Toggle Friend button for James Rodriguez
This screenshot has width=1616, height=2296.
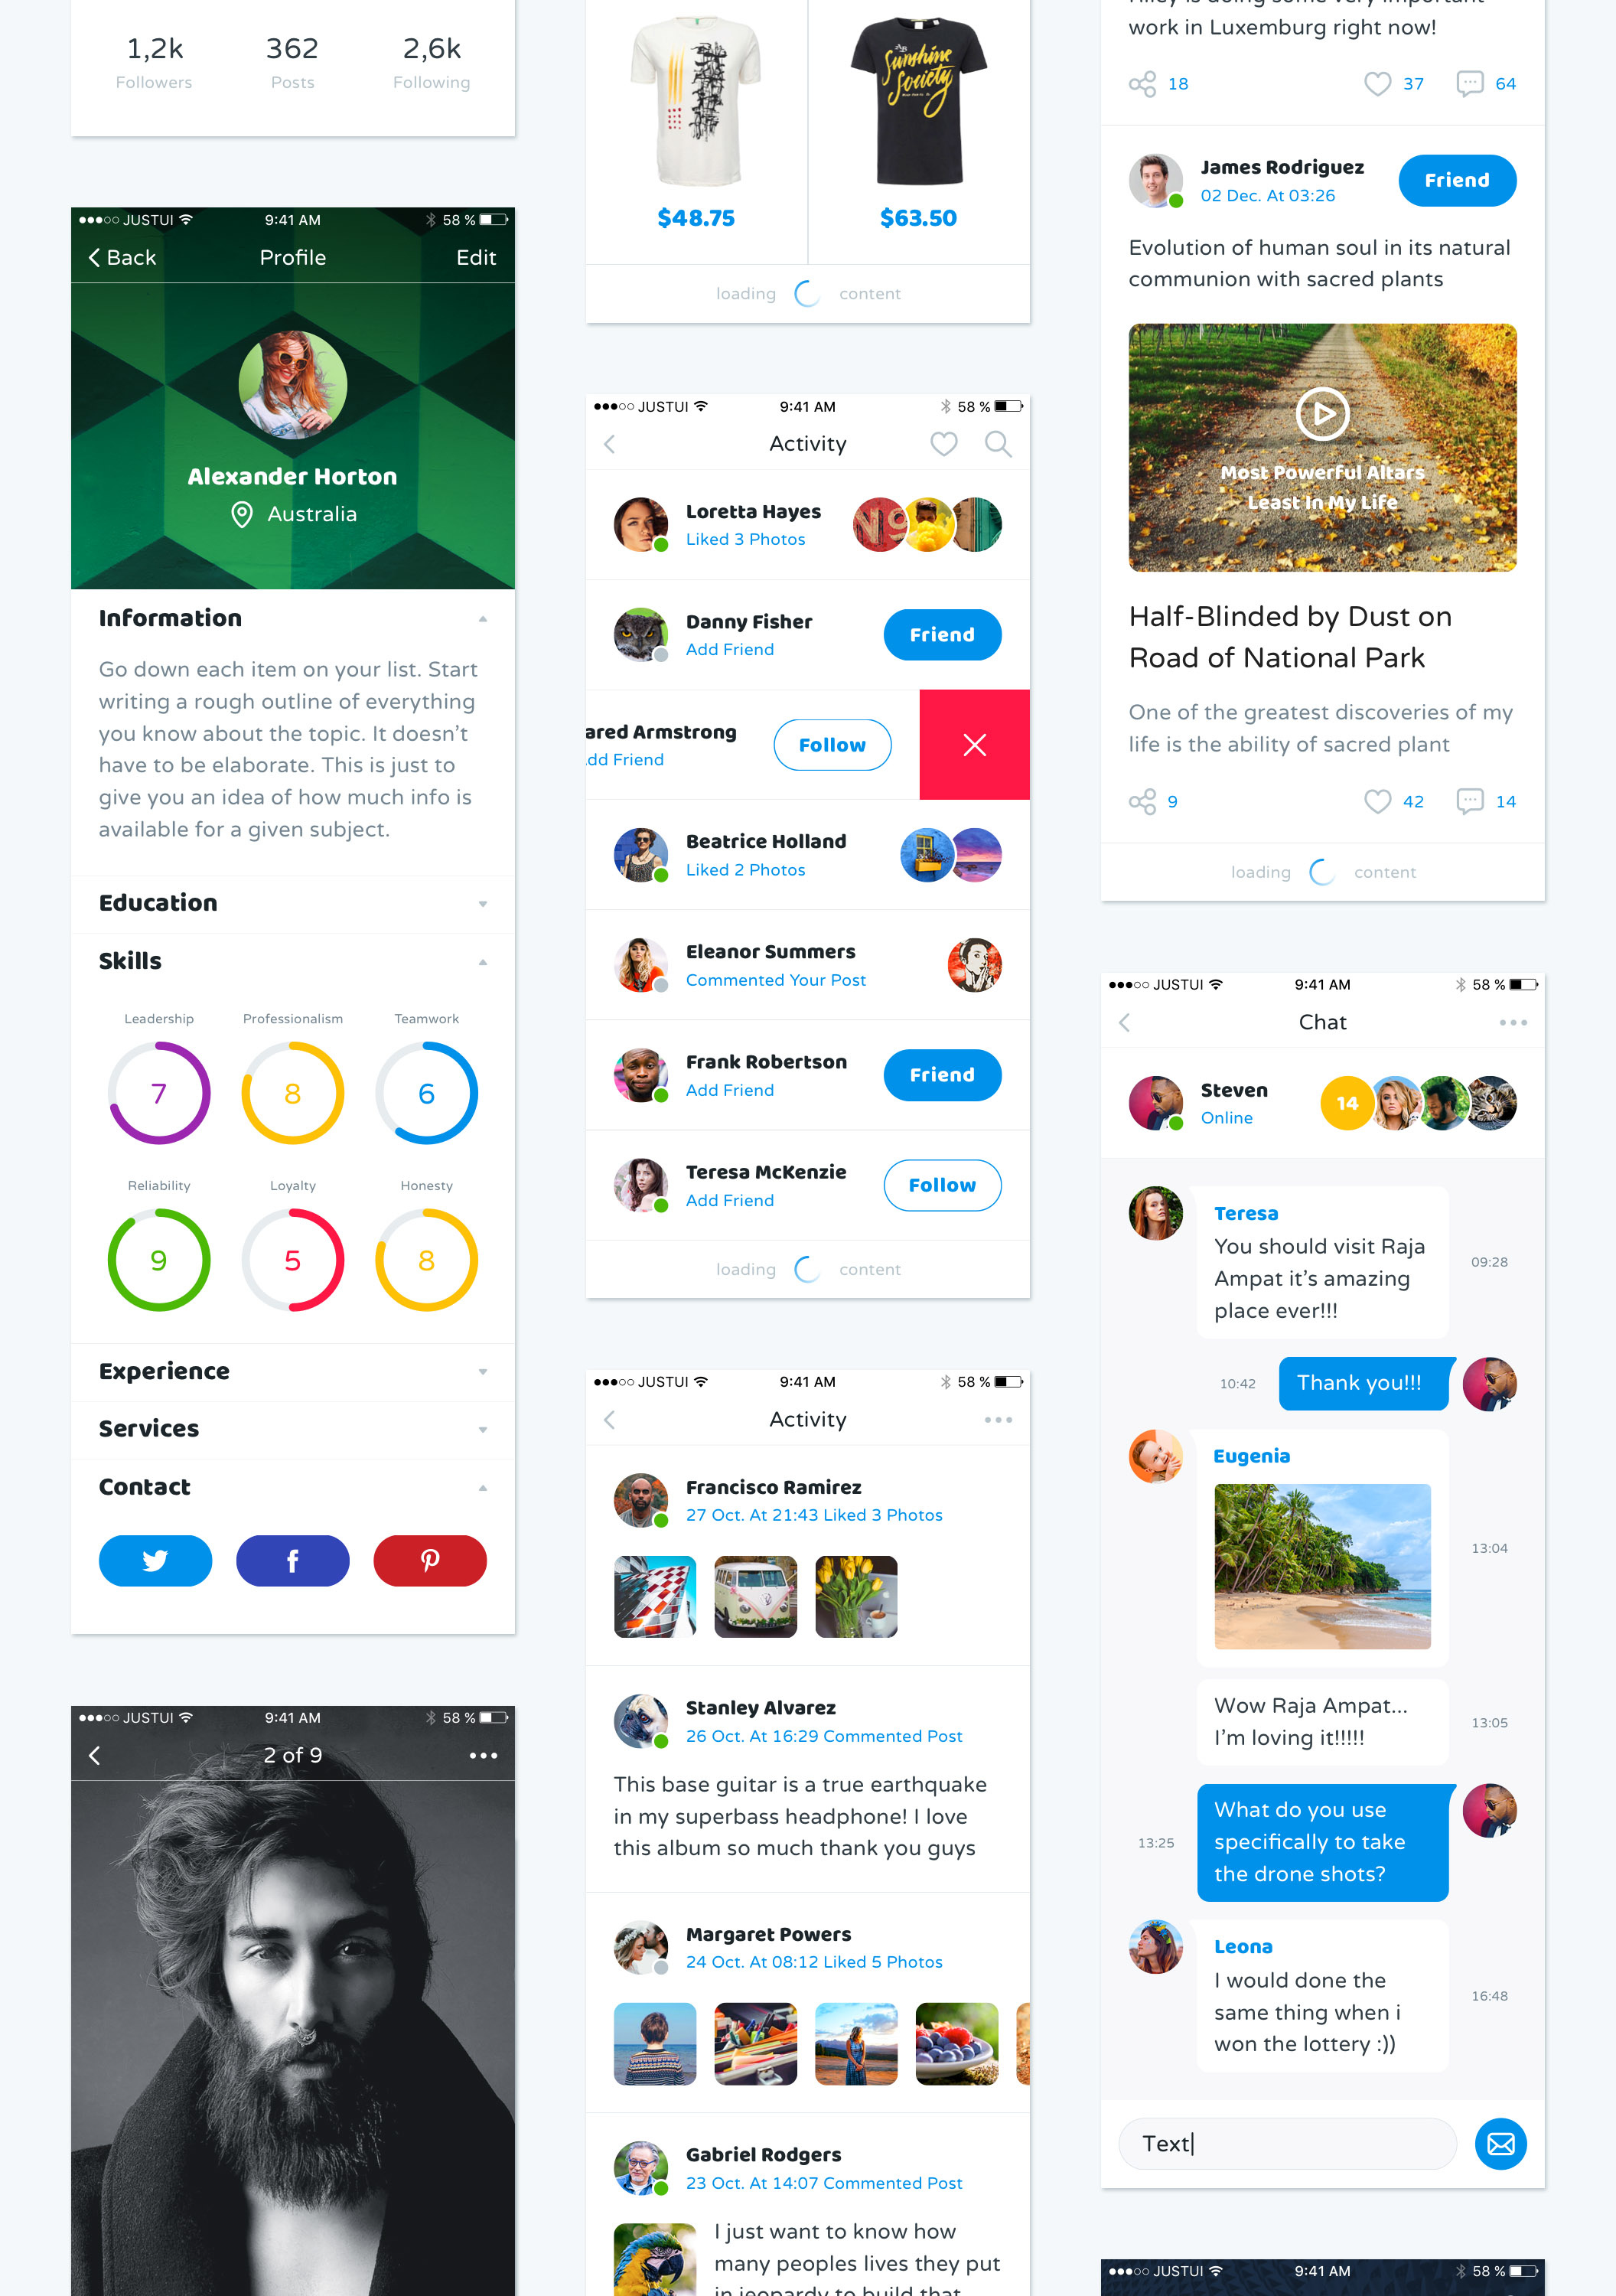pyautogui.click(x=1457, y=181)
